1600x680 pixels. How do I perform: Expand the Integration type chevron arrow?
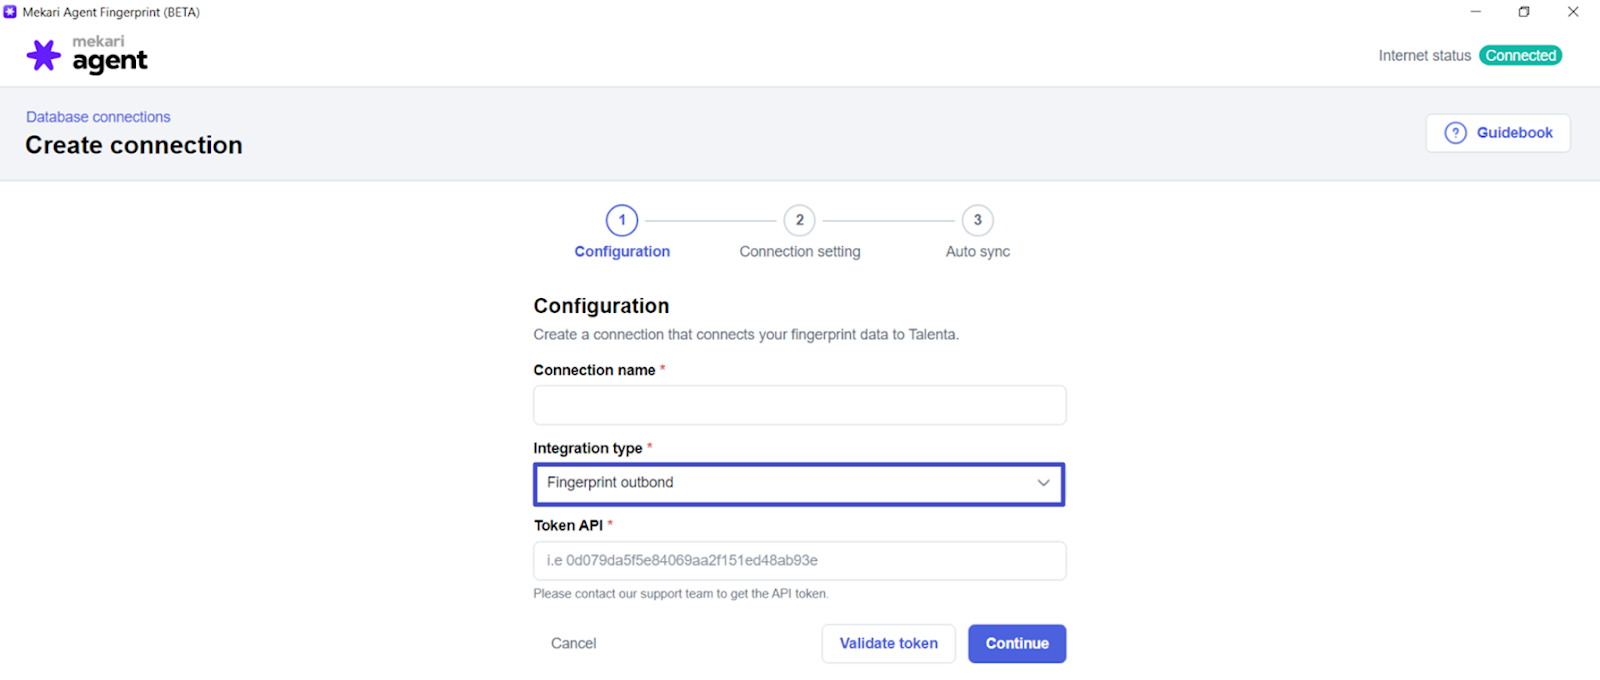1043,483
